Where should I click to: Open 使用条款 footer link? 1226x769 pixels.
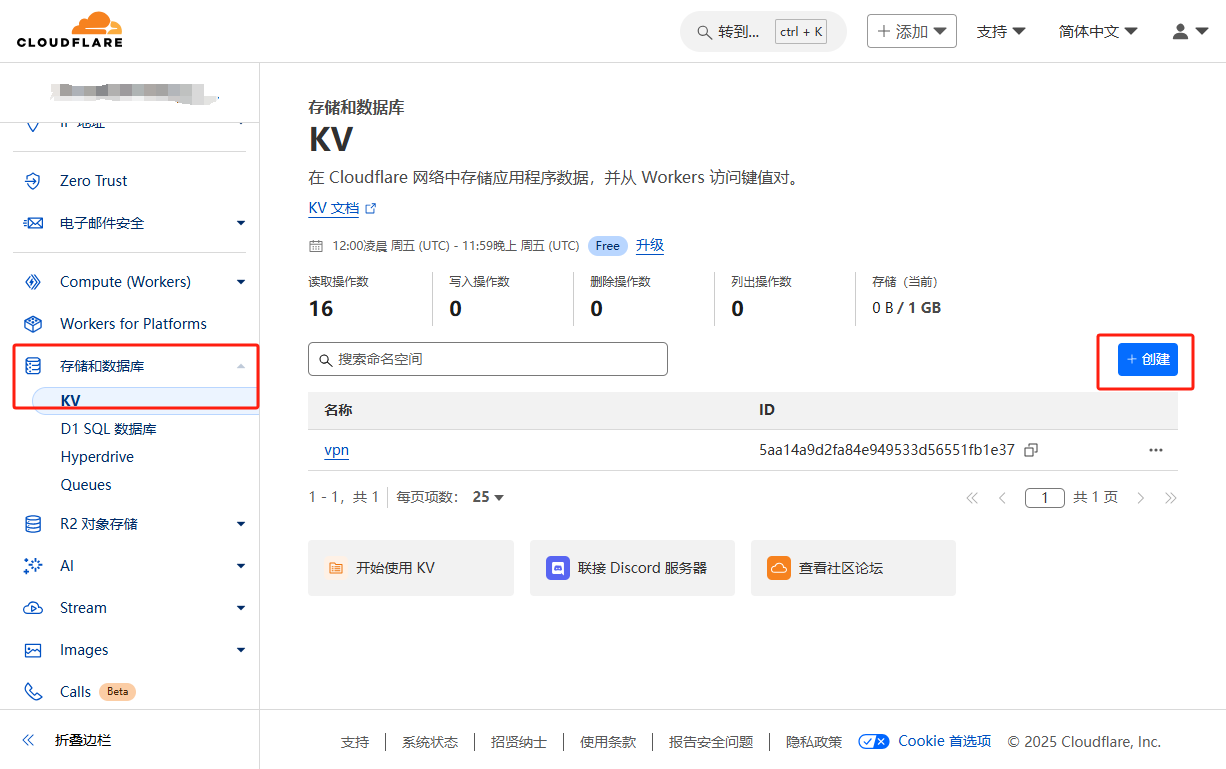608,742
